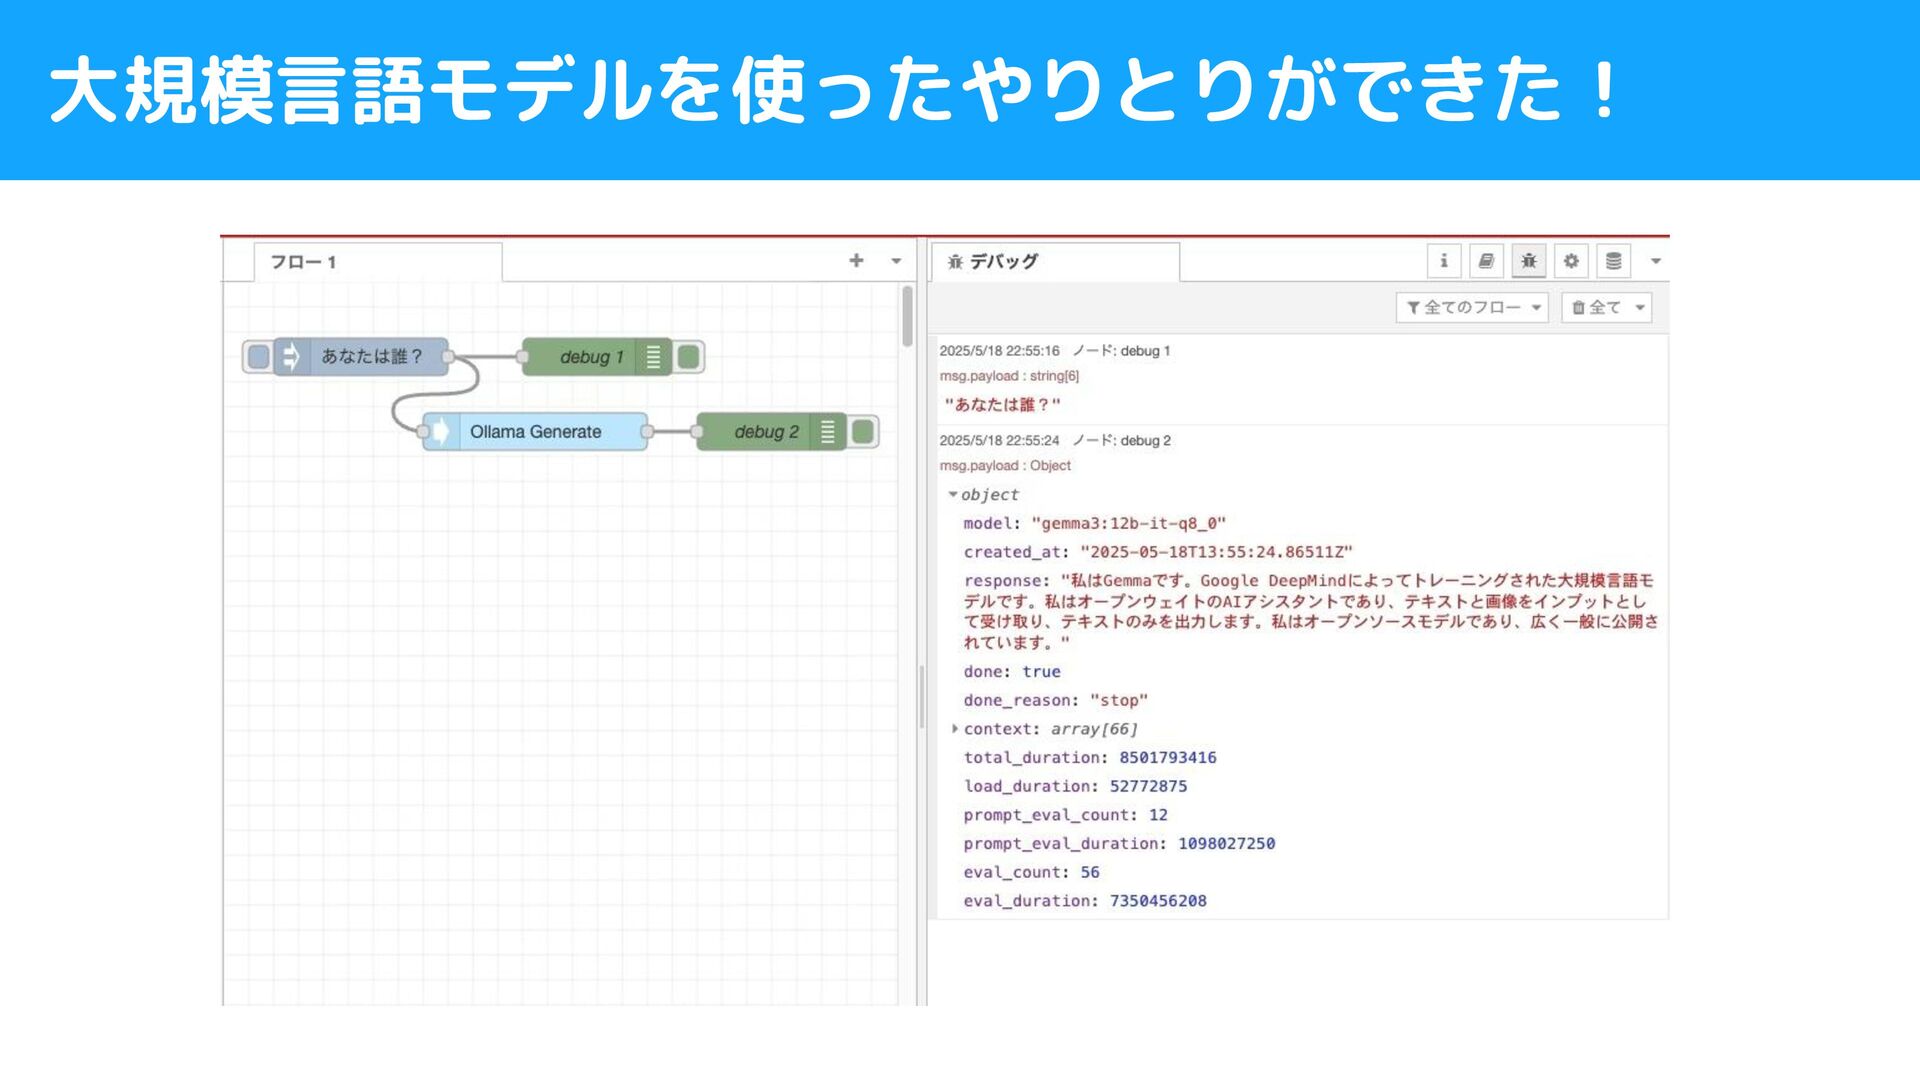Click the Ollama Generate node icon
Image resolution: width=1920 pixels, height=1081 pixels.
440,432
